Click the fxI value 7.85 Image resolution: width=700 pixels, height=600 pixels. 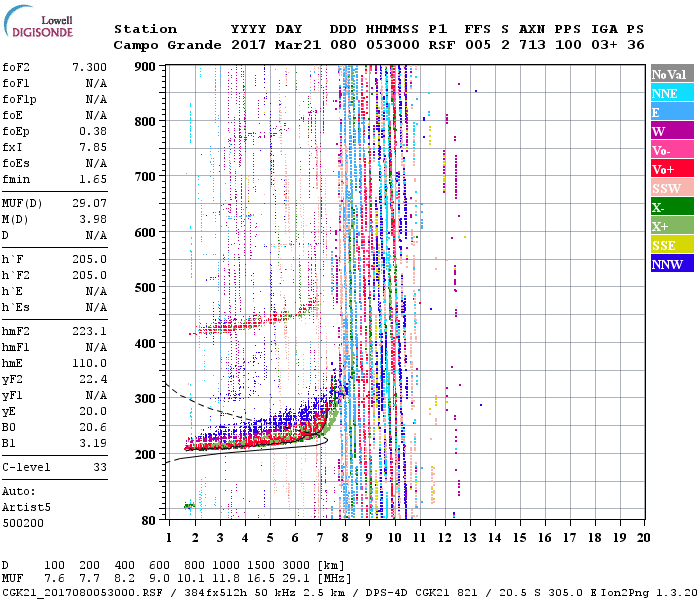click(x=93, y=147)
